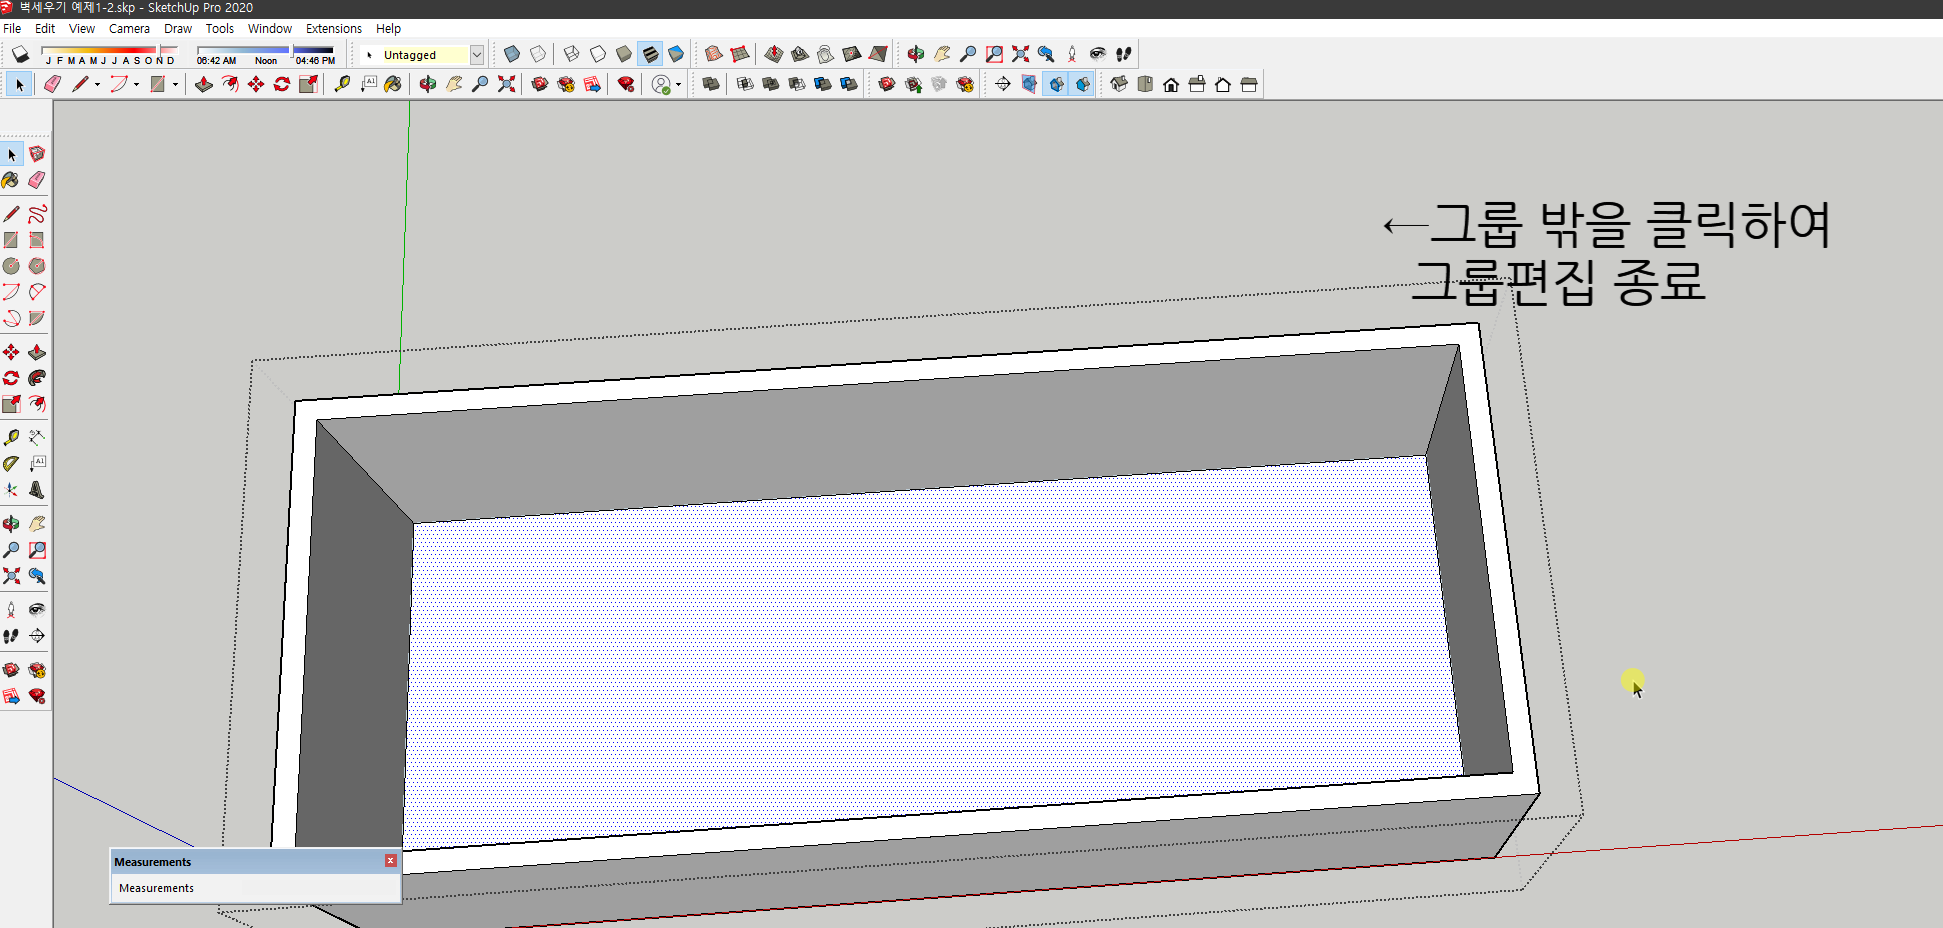Toggle the Show/Hide Shadows icon
Viewport: 1943px width, 928px height.
click(x=20, y=54)
